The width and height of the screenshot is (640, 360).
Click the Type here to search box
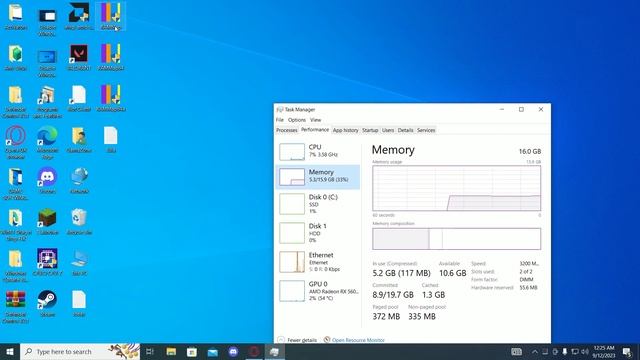(80, 351)
